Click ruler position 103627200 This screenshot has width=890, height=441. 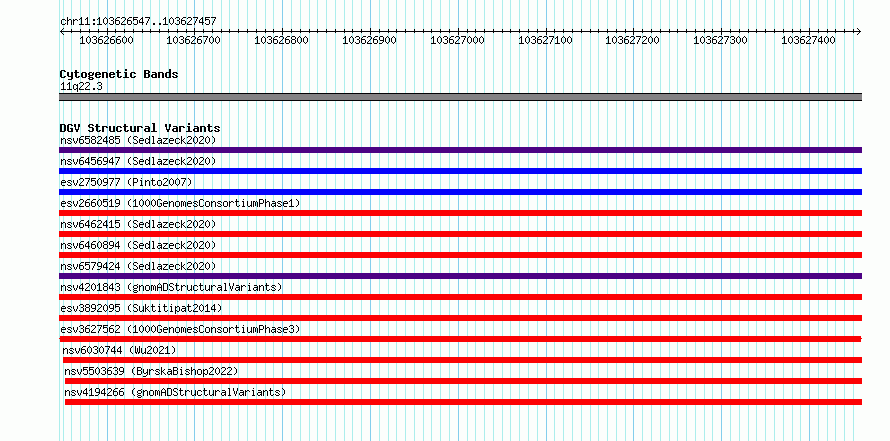[633, 40]
